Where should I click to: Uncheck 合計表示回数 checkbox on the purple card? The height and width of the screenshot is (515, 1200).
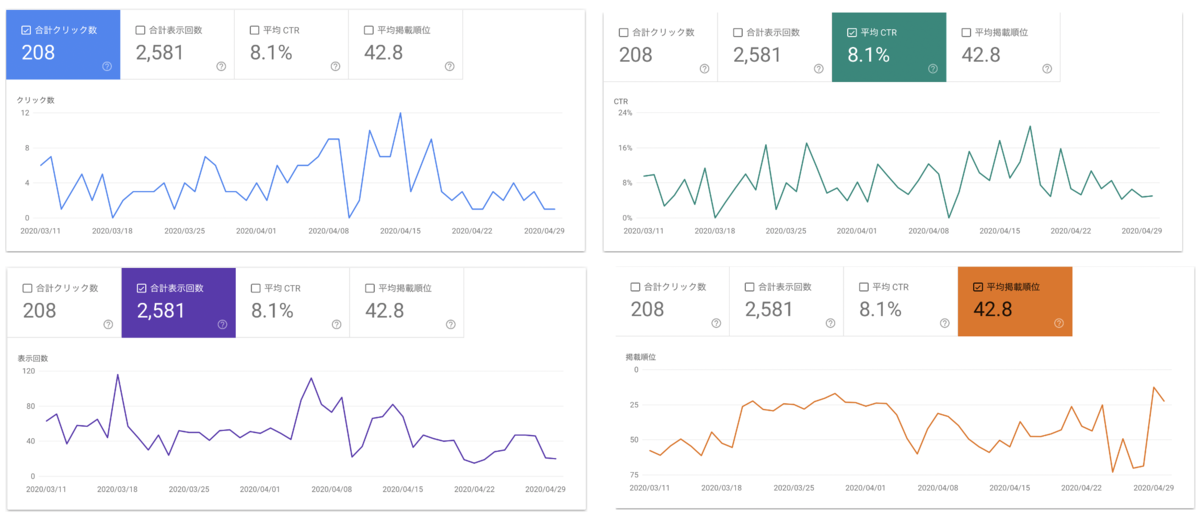coord(141,287)
